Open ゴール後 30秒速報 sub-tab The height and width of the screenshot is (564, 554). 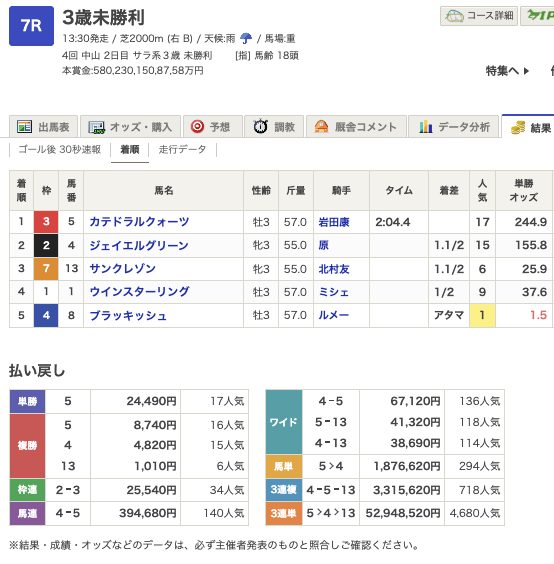pos(60,149)
